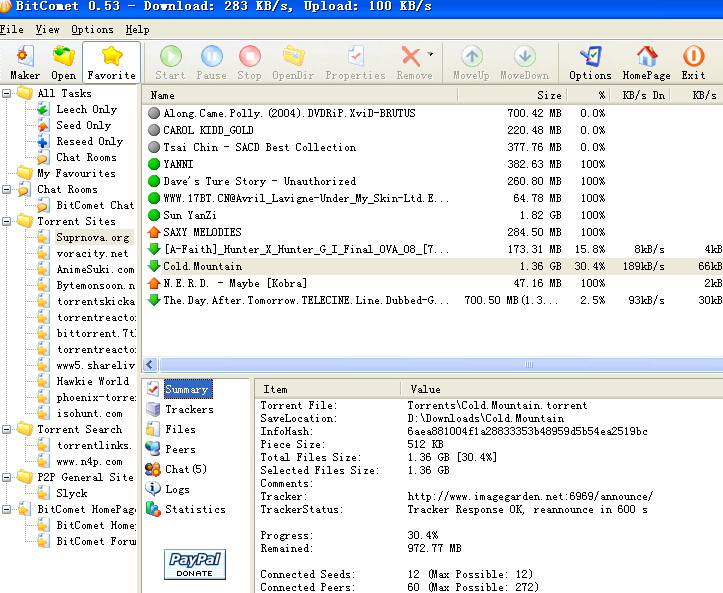Filter tasks by Reseed Only
The height and width of the screenshot is (593, 723).
[x=89, y=142]
